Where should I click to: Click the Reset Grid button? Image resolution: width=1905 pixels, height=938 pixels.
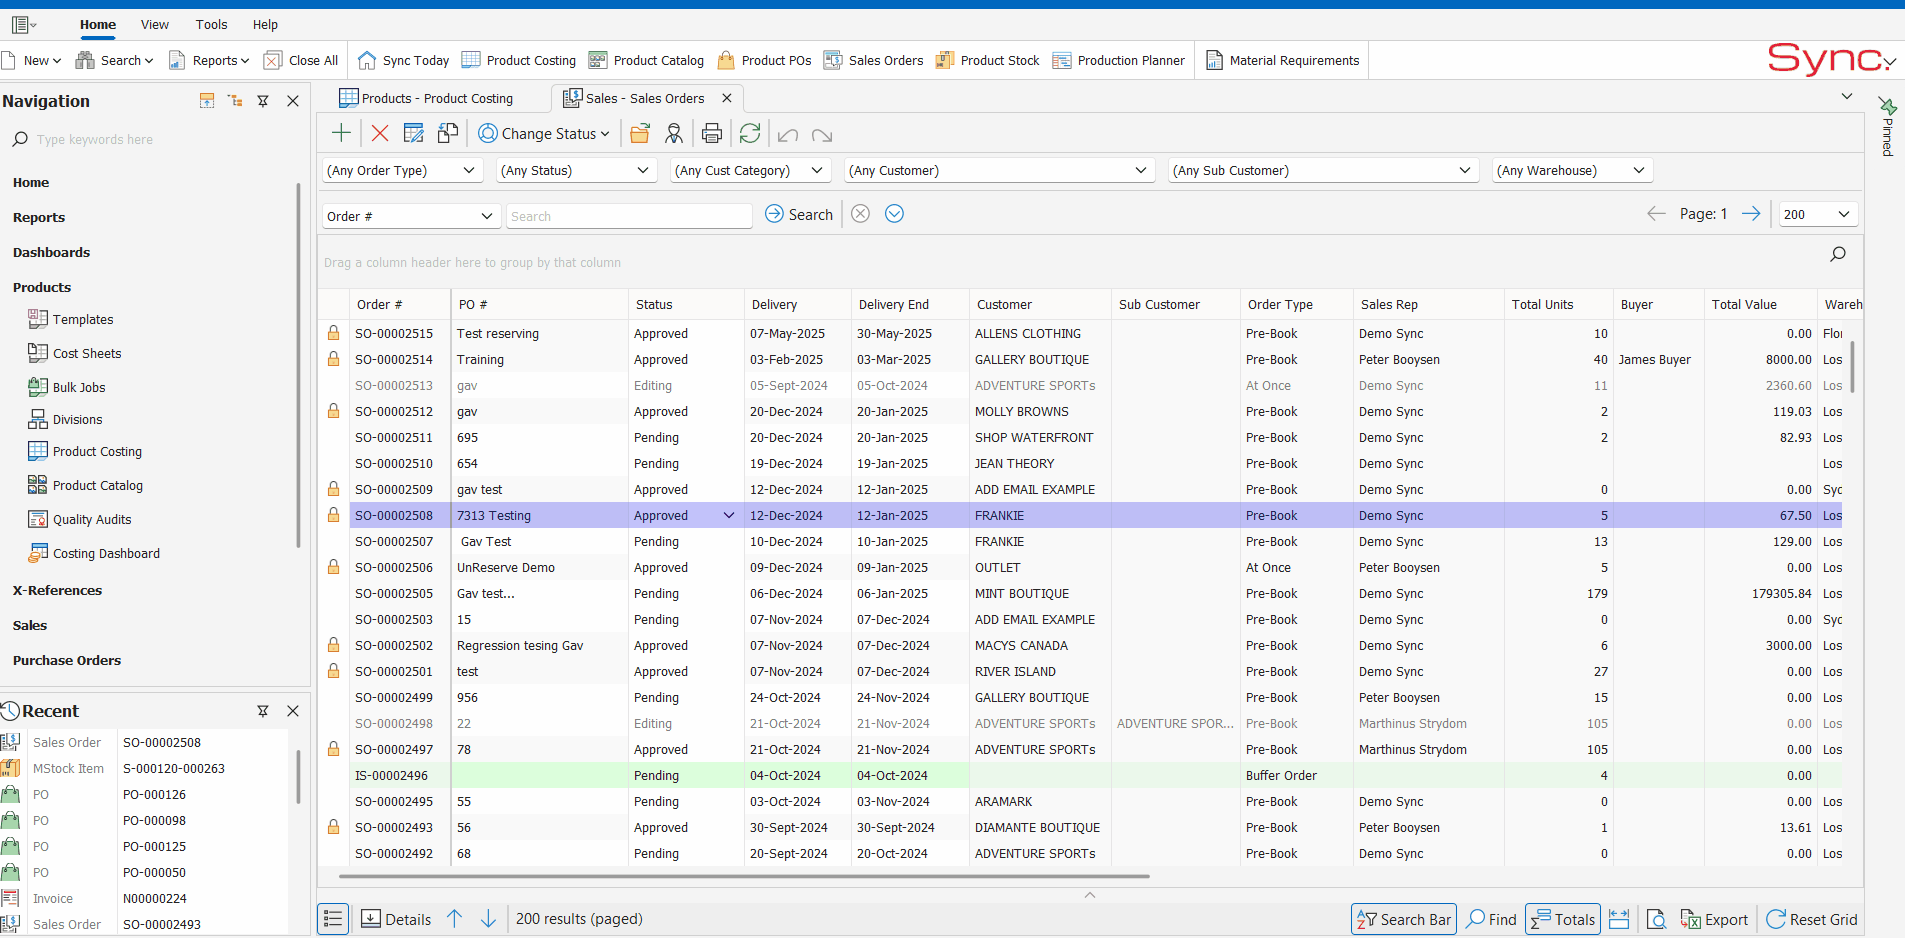click(1812, 919)
